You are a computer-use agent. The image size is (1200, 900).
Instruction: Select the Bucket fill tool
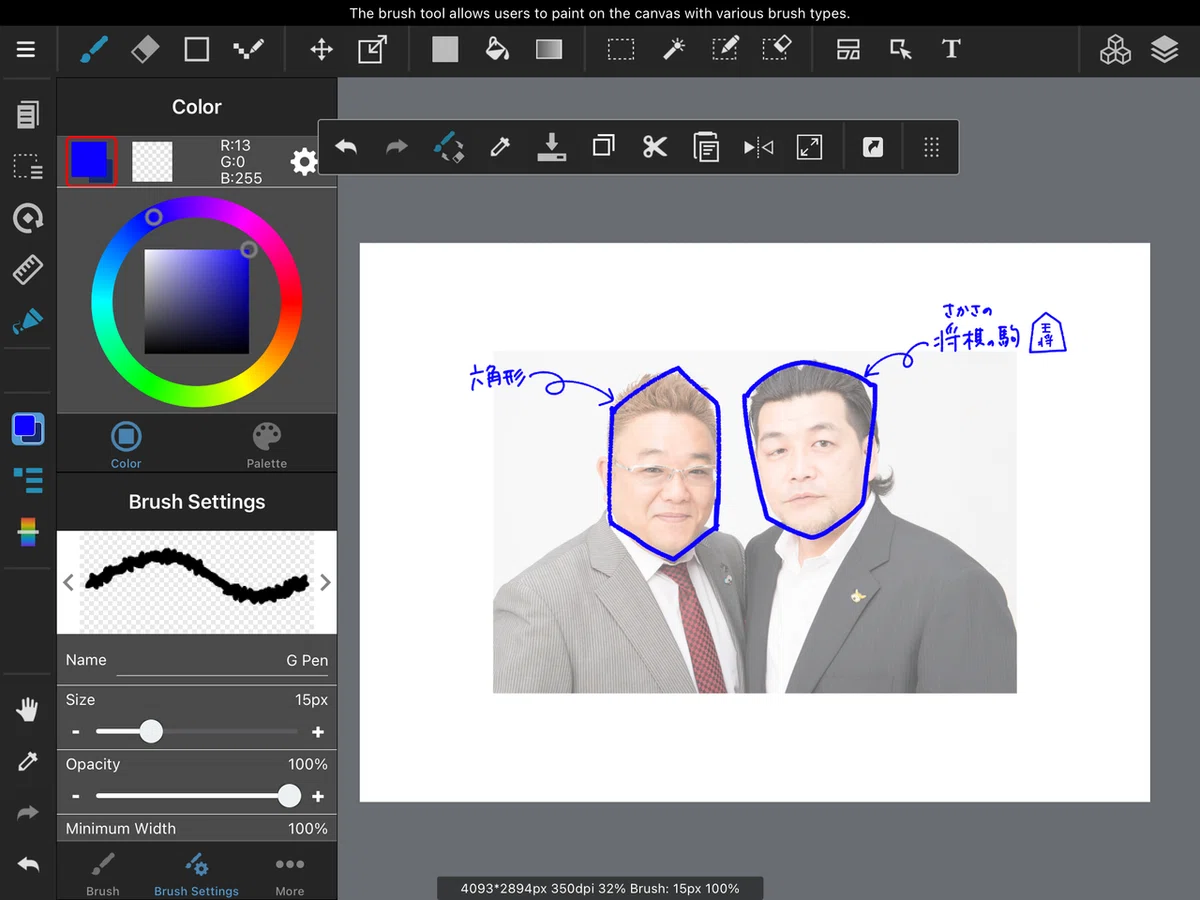click(x=497, y=49)
